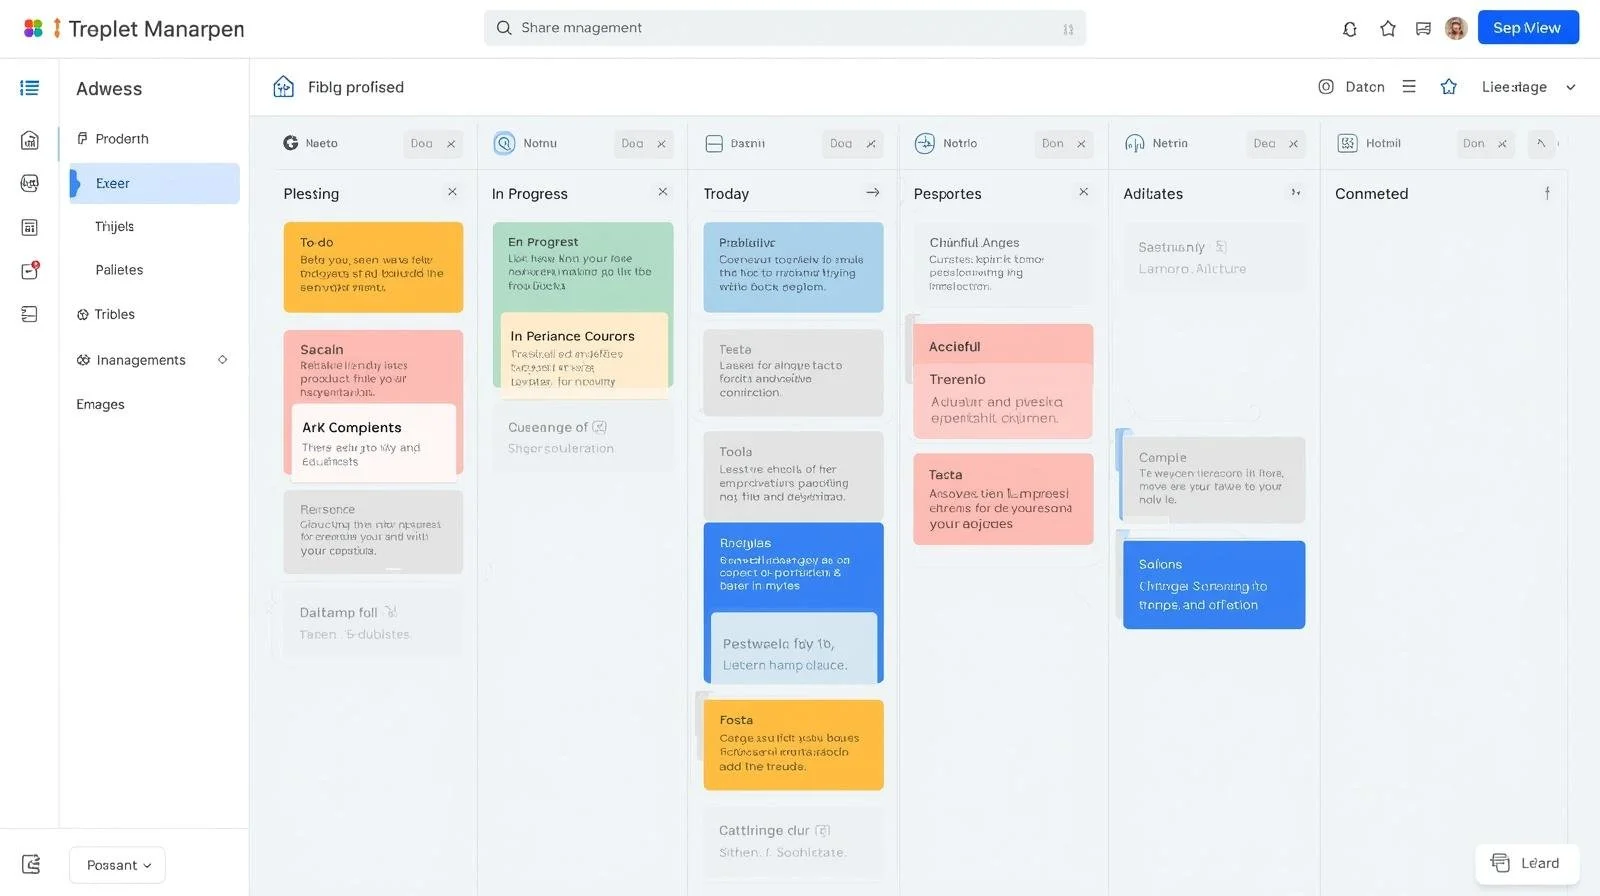Image resolution: width=1600 pixels, height=896 pixels.
Task: Click the icon on Conmeted column header
Action: [1547, 193]
